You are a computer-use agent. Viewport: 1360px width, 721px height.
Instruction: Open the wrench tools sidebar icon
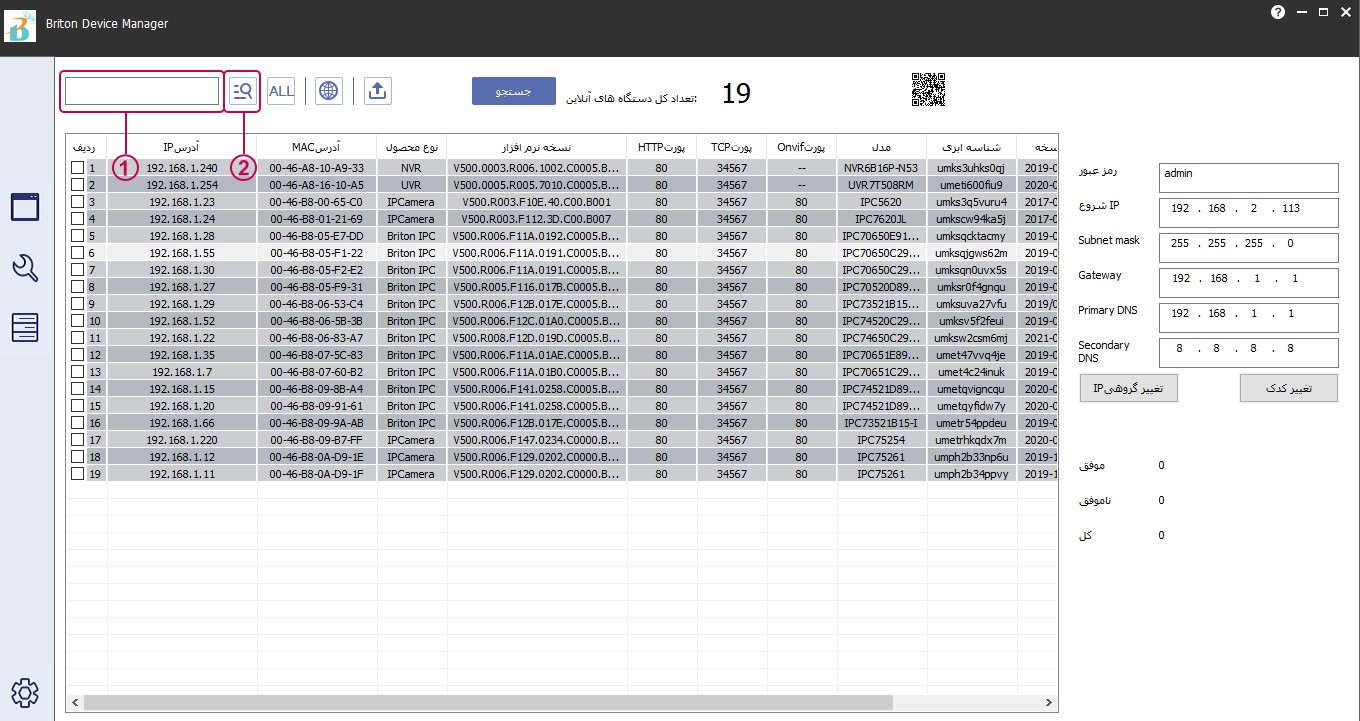click(x=25, y=267)
